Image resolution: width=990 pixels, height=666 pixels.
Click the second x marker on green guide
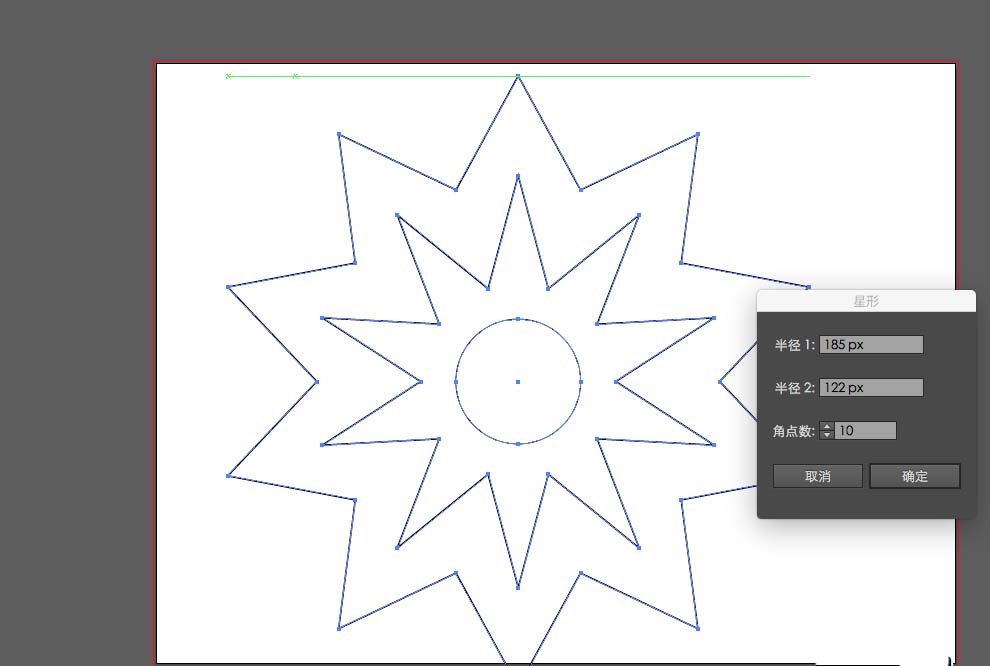point(295,76)
